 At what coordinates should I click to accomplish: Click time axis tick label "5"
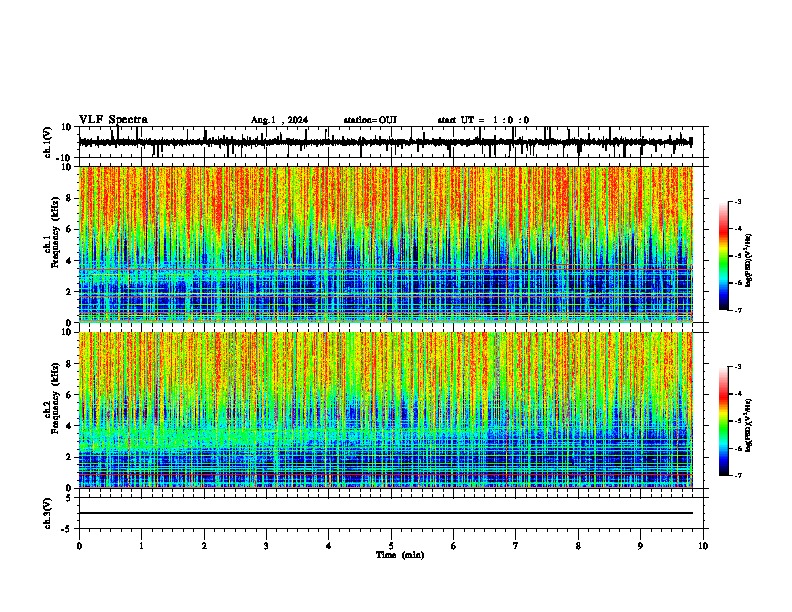(391, 546)
